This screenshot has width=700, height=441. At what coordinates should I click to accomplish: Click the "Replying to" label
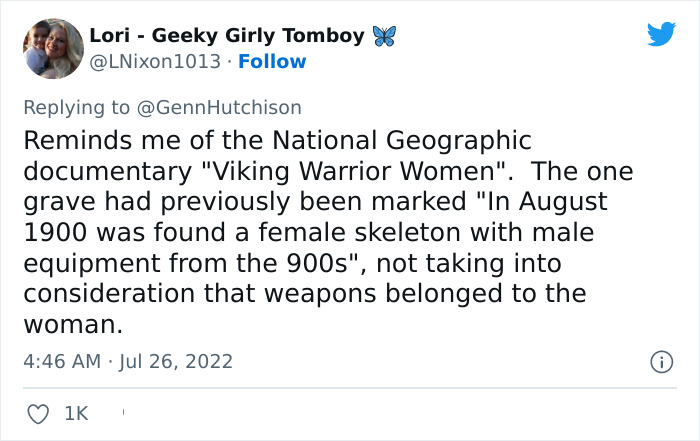pos(76,107)
